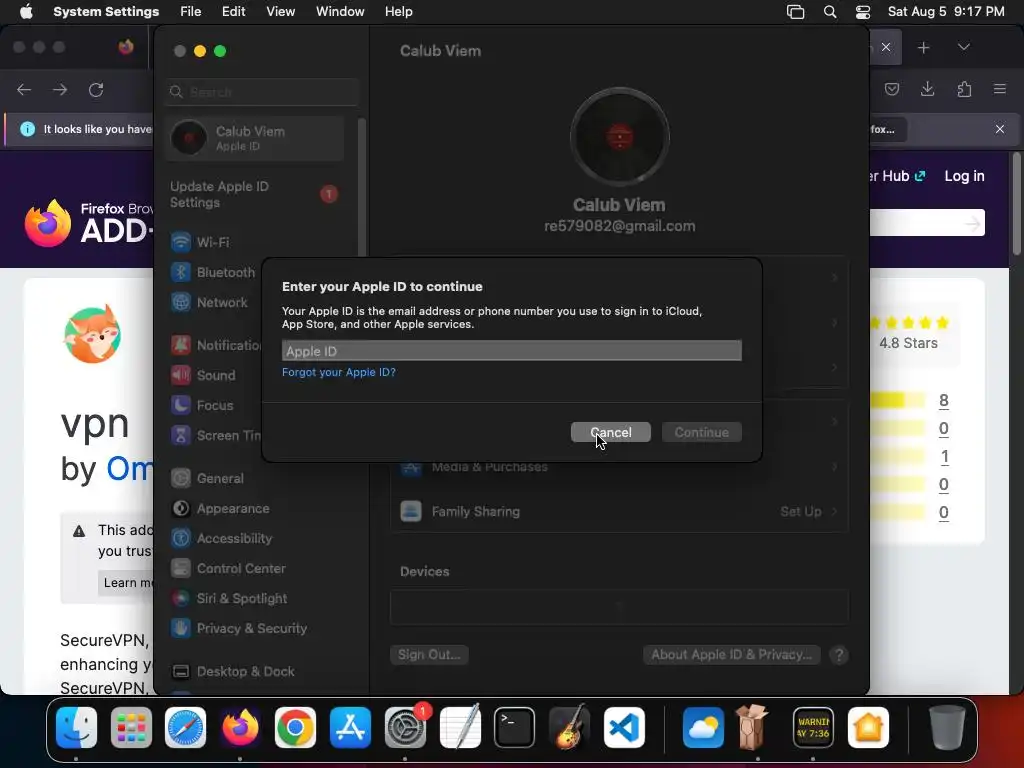Select Calub Viem Apple ID in sidebar

(x=255, y=138)
